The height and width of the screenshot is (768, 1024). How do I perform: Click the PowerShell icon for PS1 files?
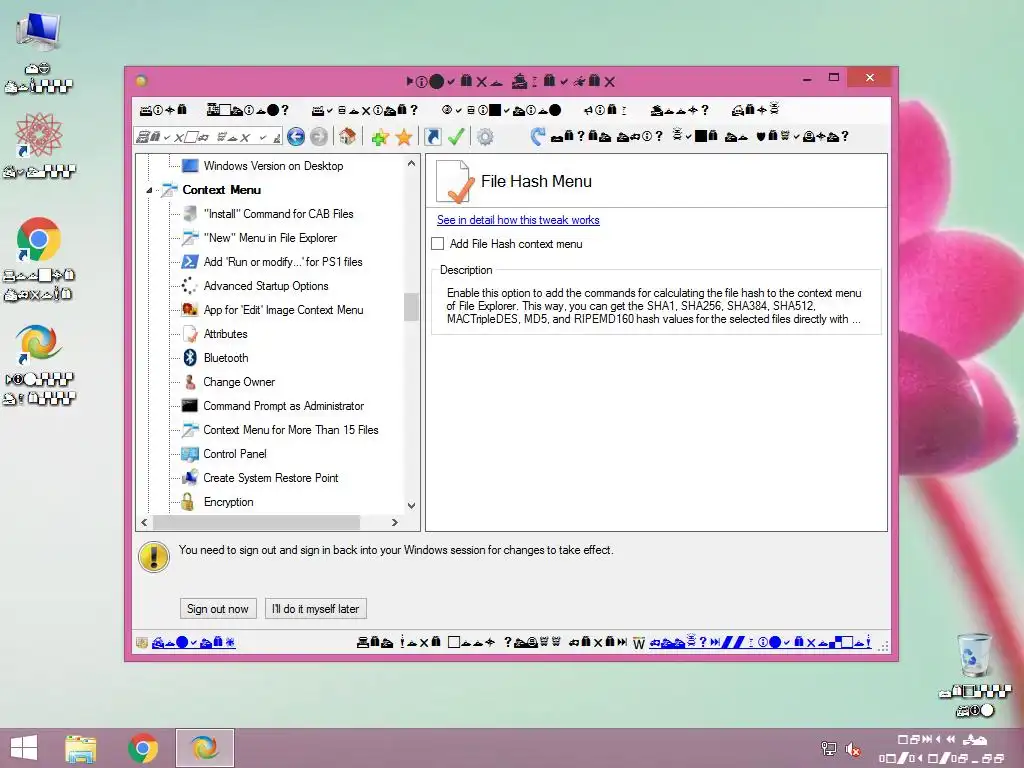coord(189,262)
